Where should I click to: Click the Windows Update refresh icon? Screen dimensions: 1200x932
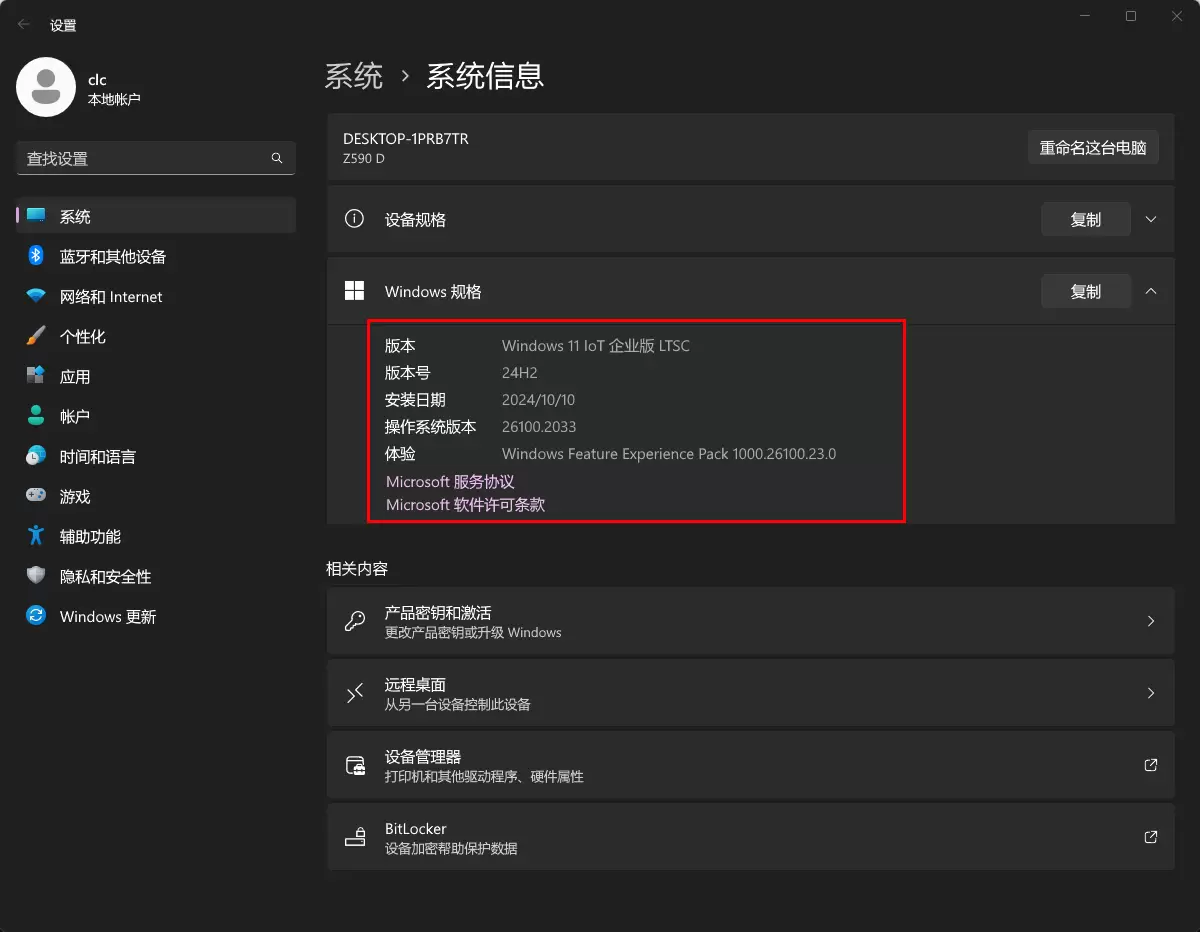point(36,616)
